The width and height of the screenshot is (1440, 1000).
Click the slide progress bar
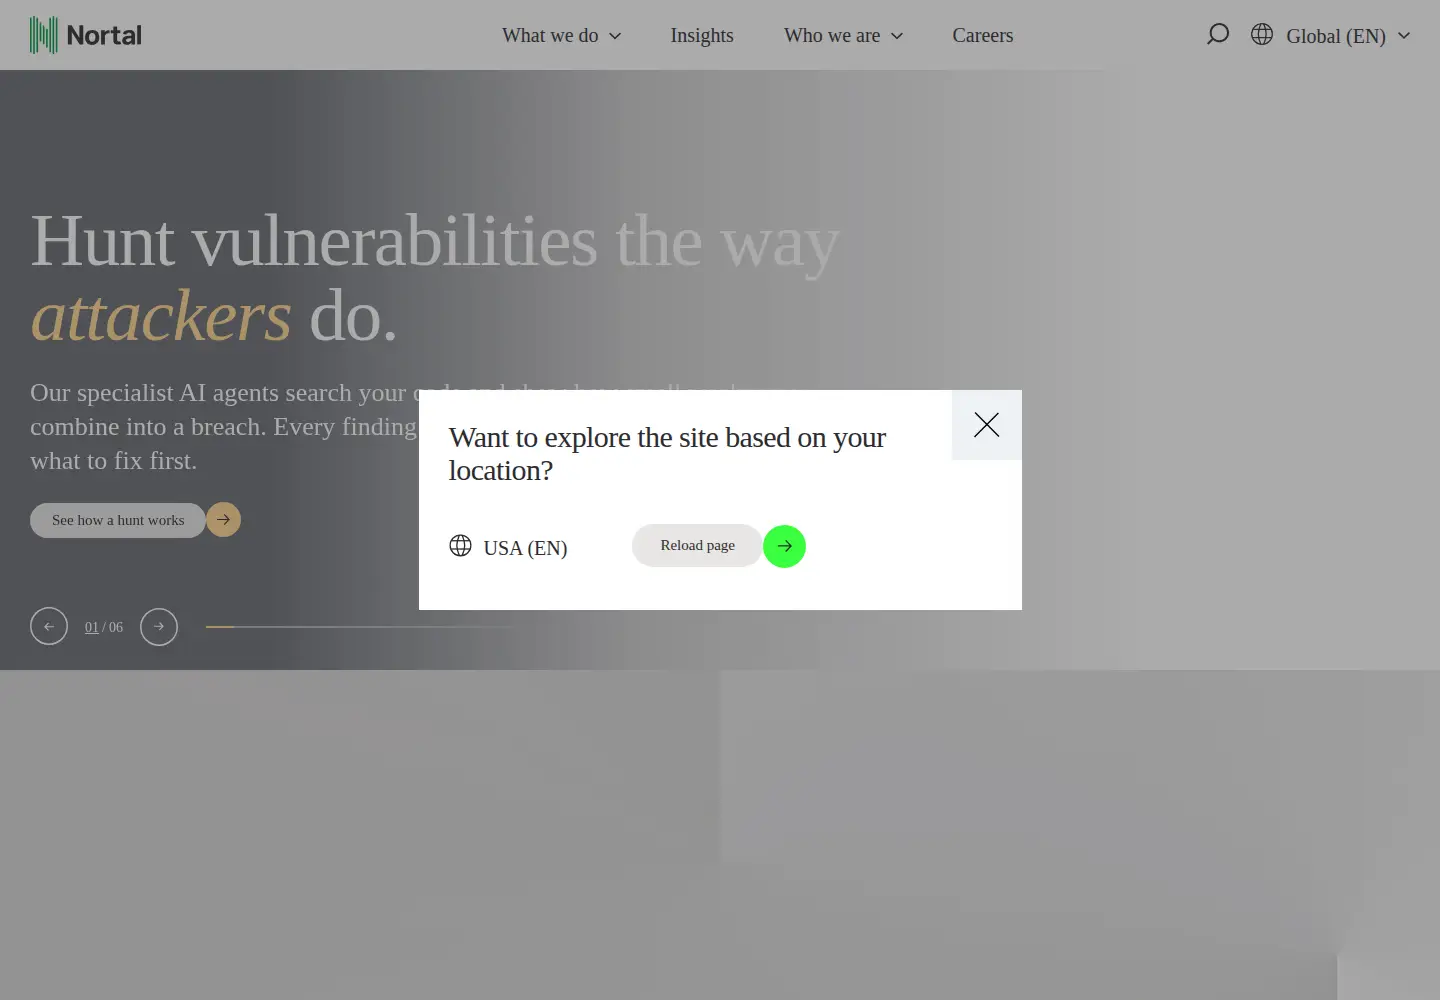pos(358,627)
